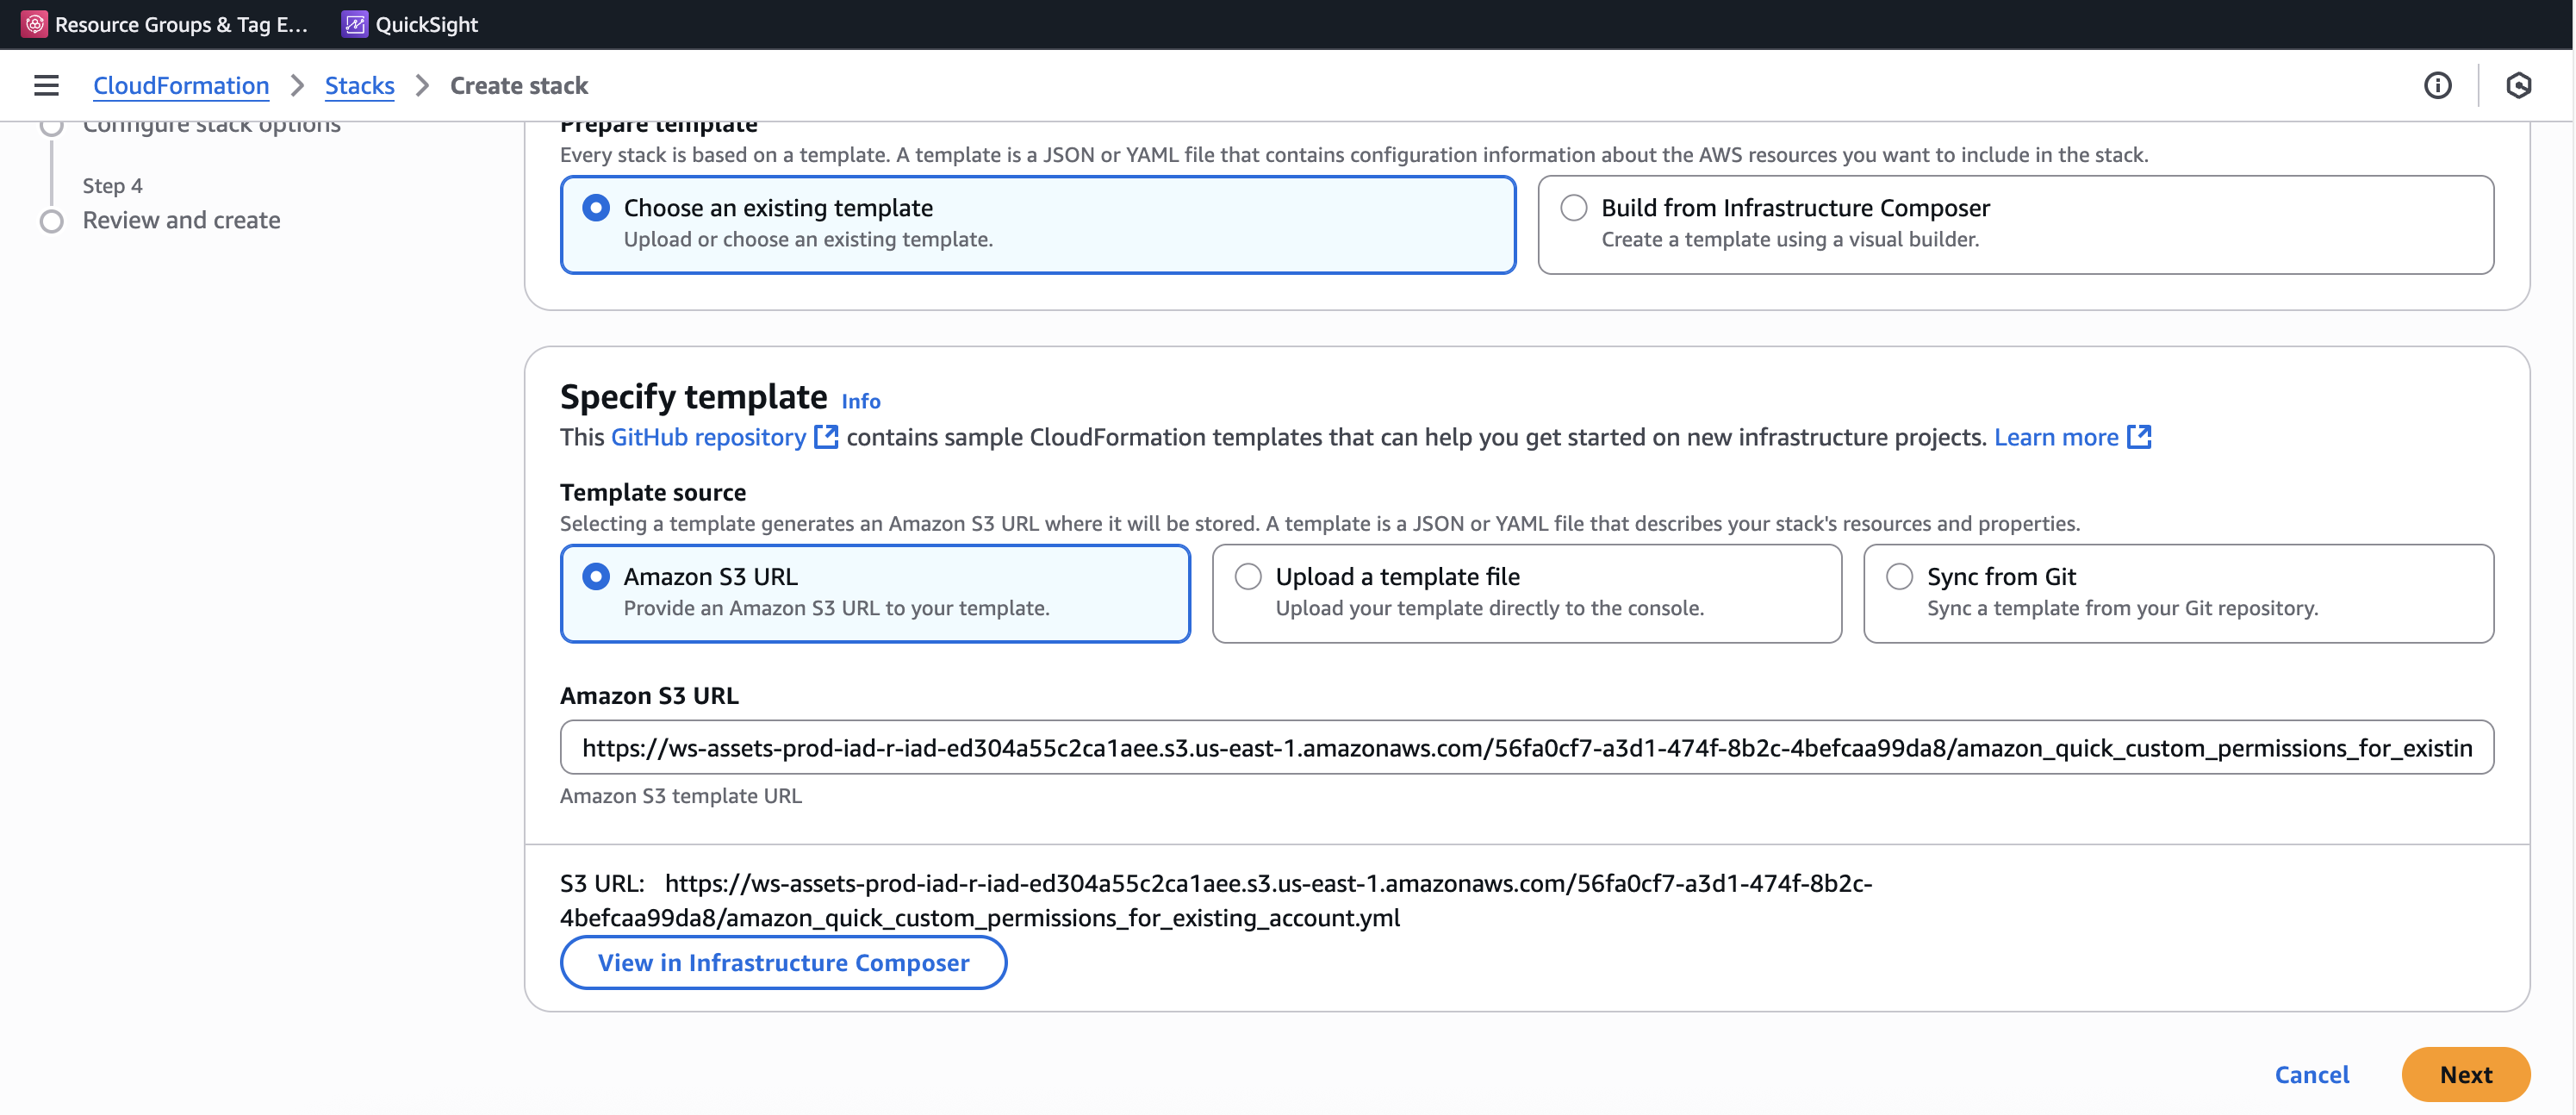Click the info circle icon at top right
Screen dimensions: 2576x1115
click(x=2437, y=85)
